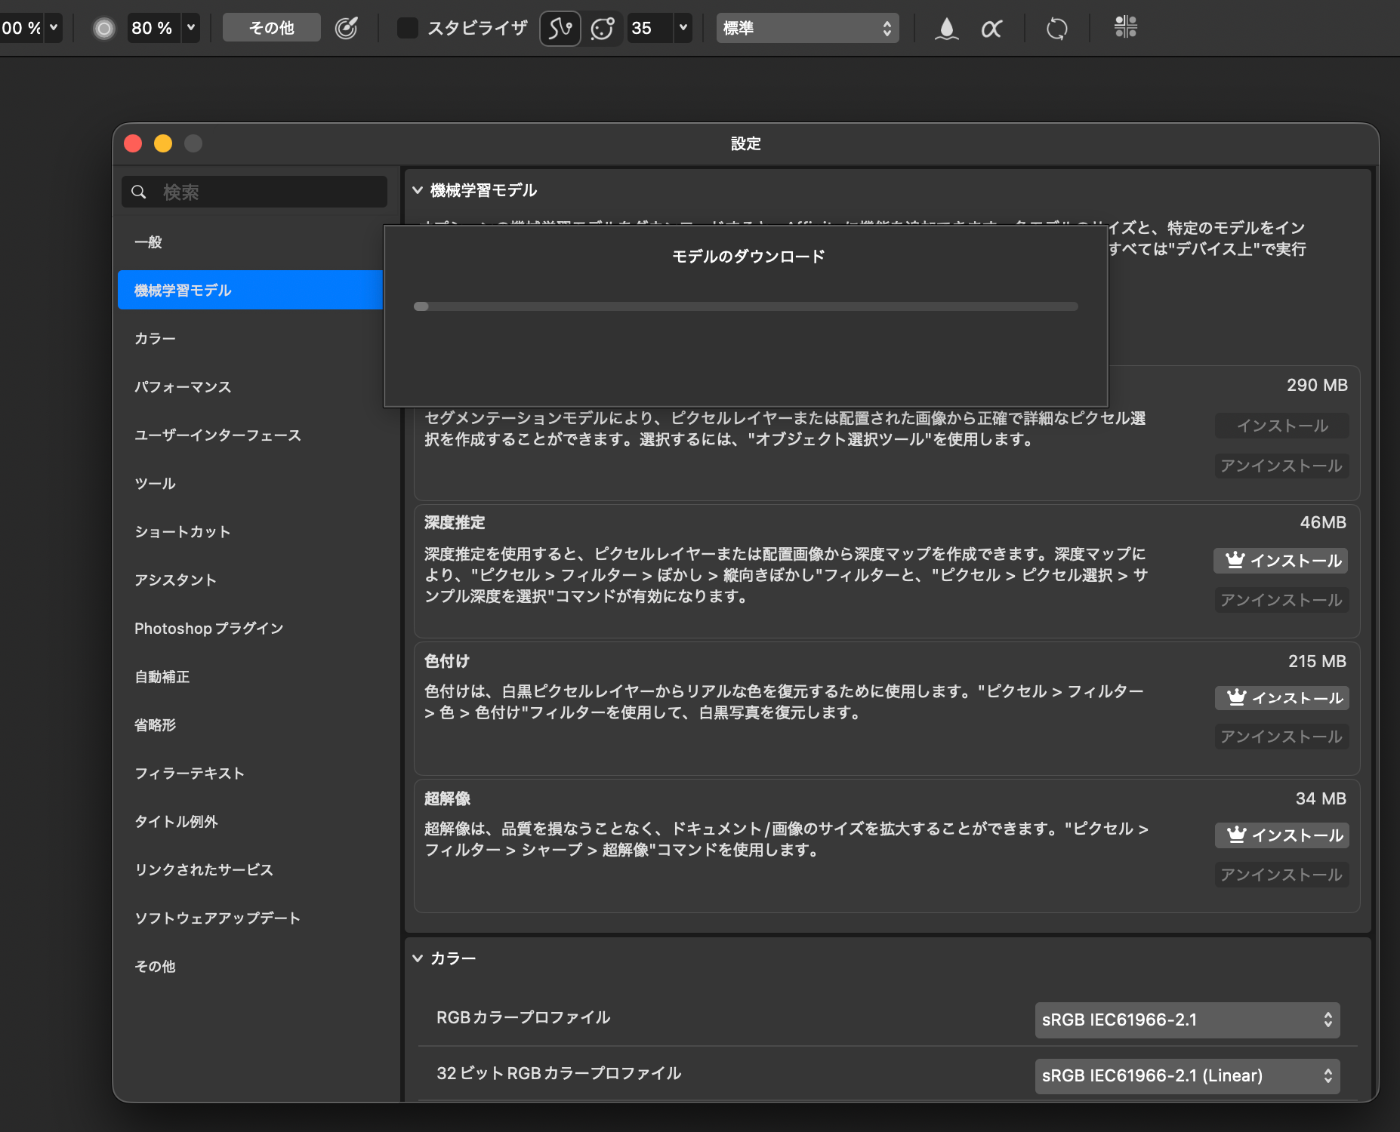Click the 35 stabilizer length field
1400x1132 pixels.
coord(650,28)
